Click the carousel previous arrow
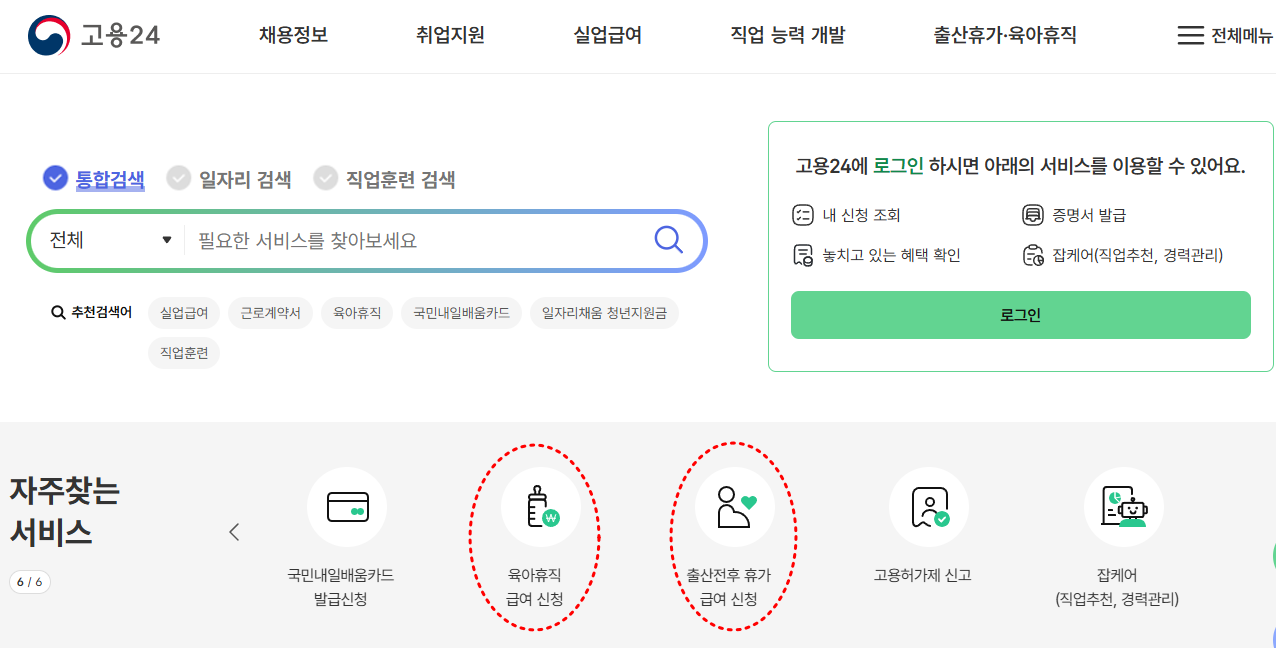Screen dimensions: 1276x648 click(234, 532)
